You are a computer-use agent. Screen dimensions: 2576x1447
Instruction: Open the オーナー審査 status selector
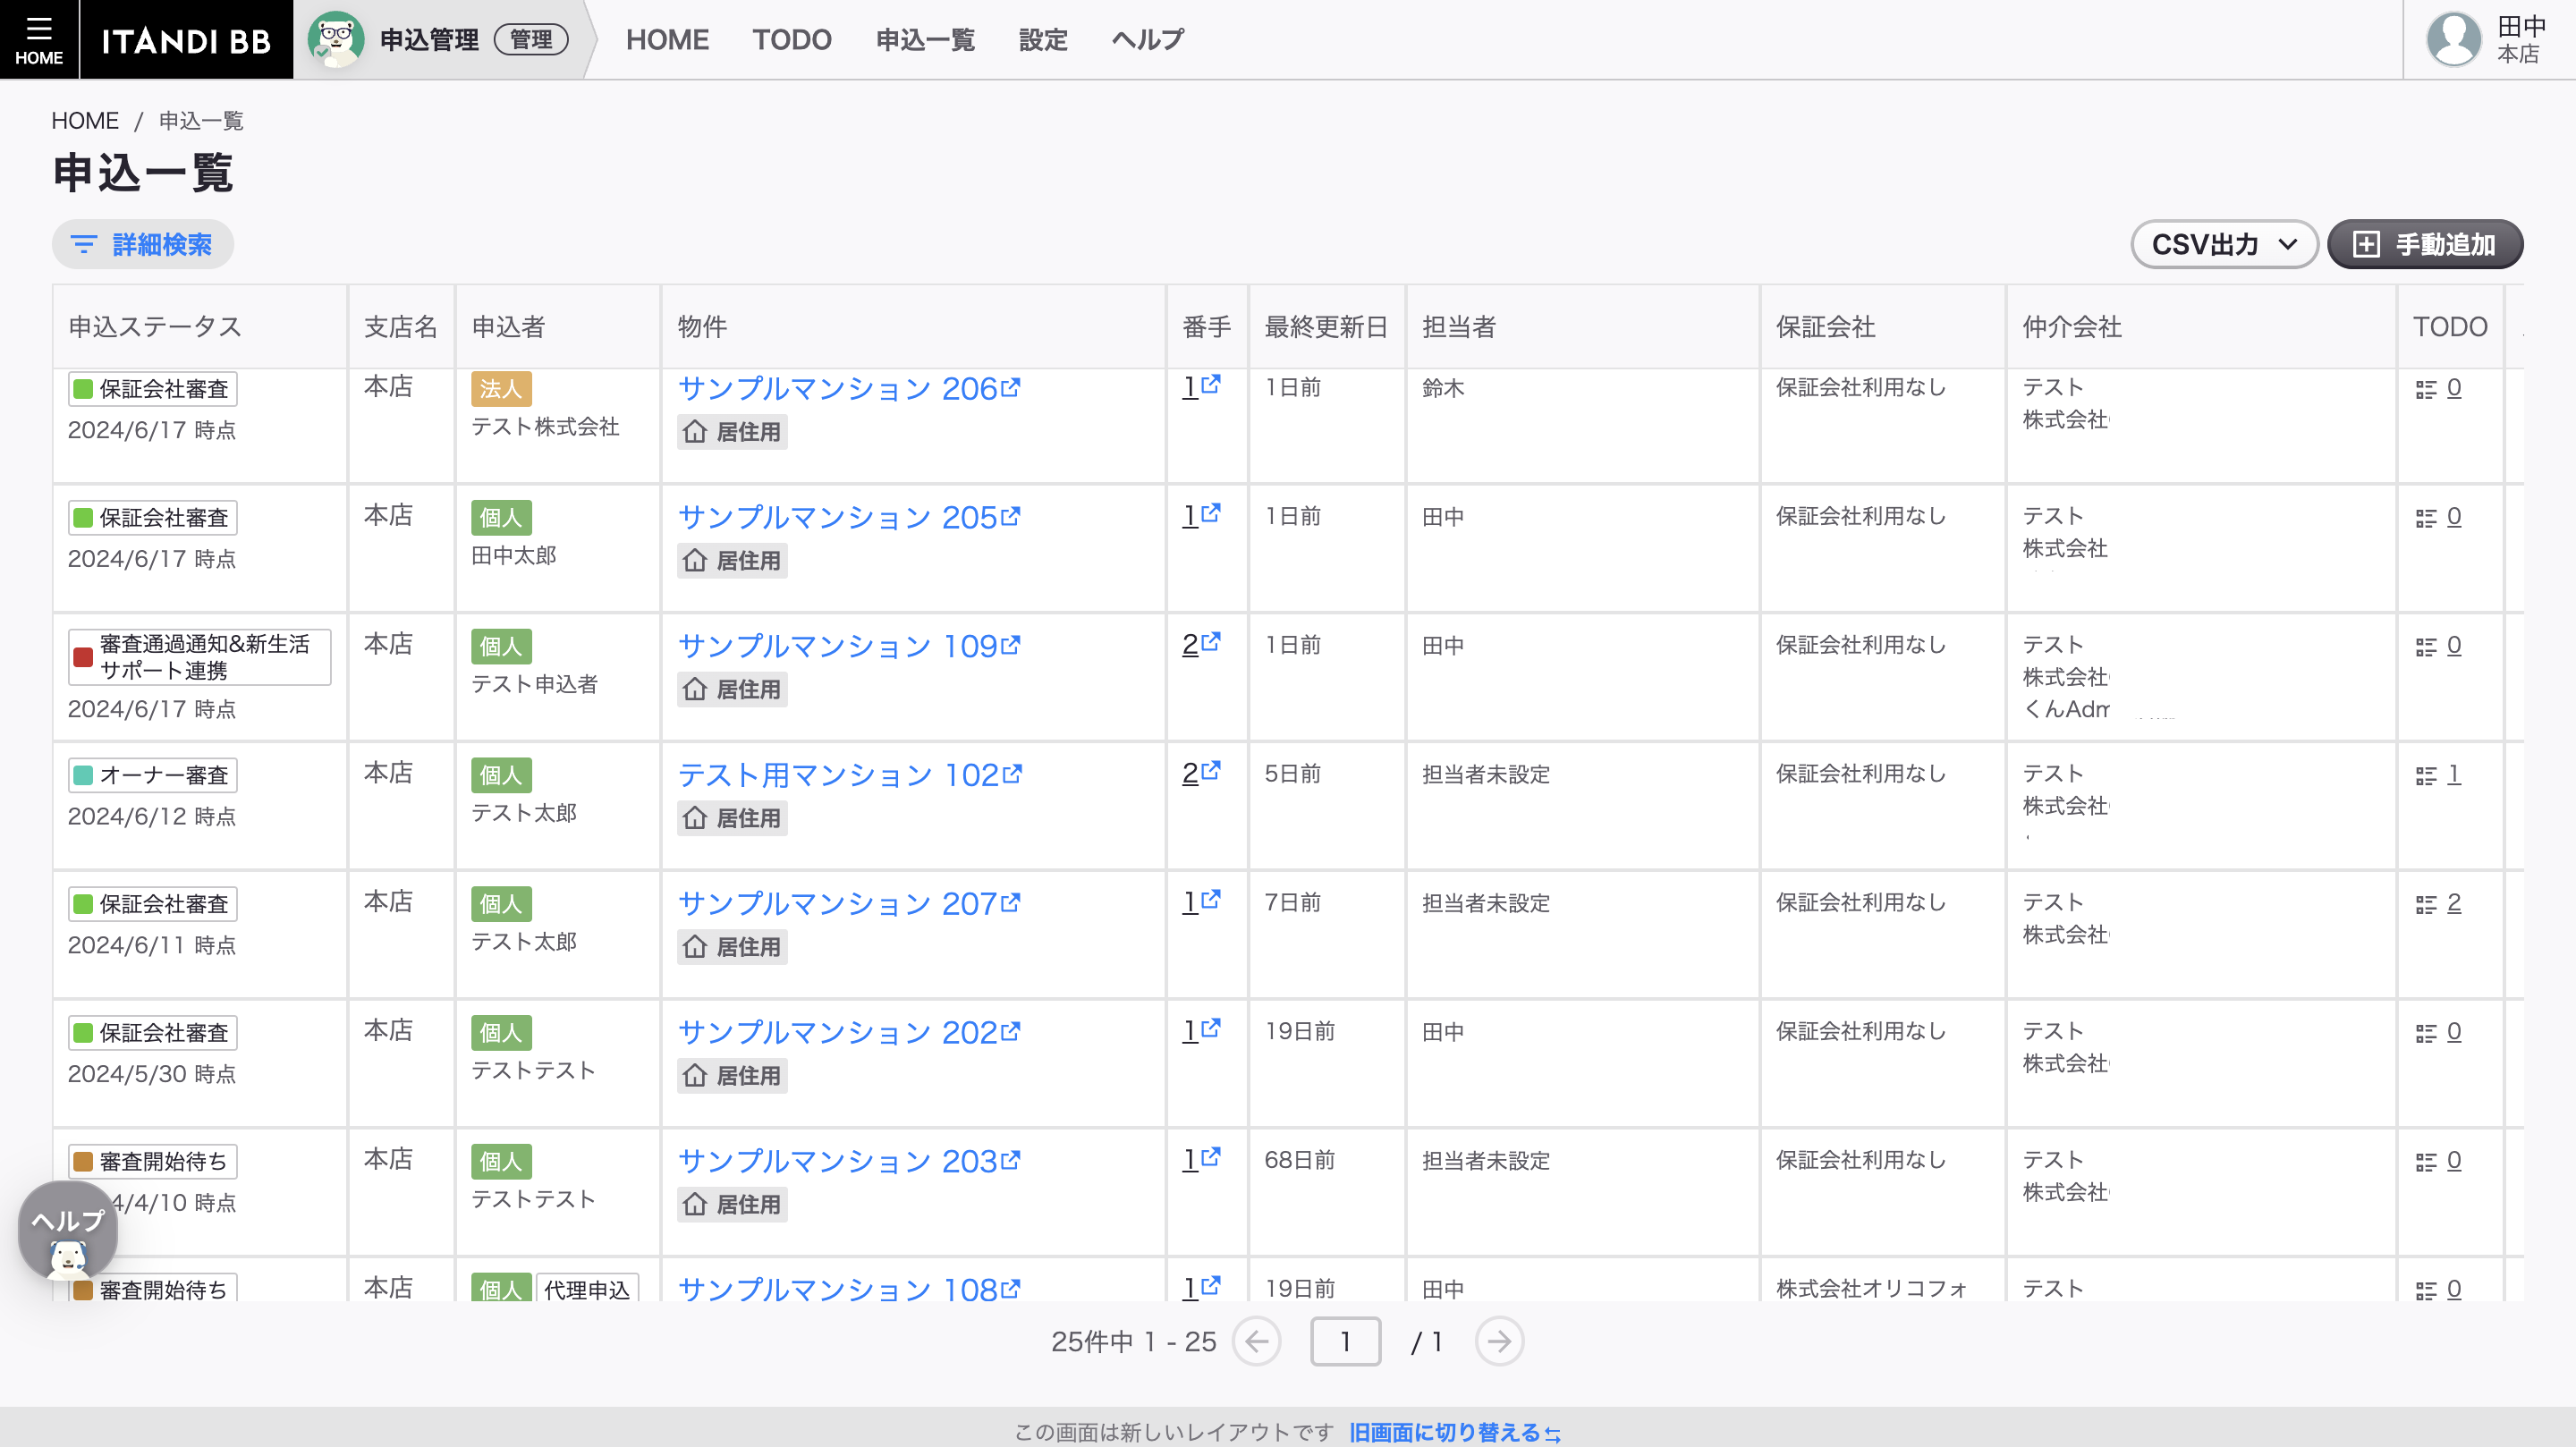[153, 775]
